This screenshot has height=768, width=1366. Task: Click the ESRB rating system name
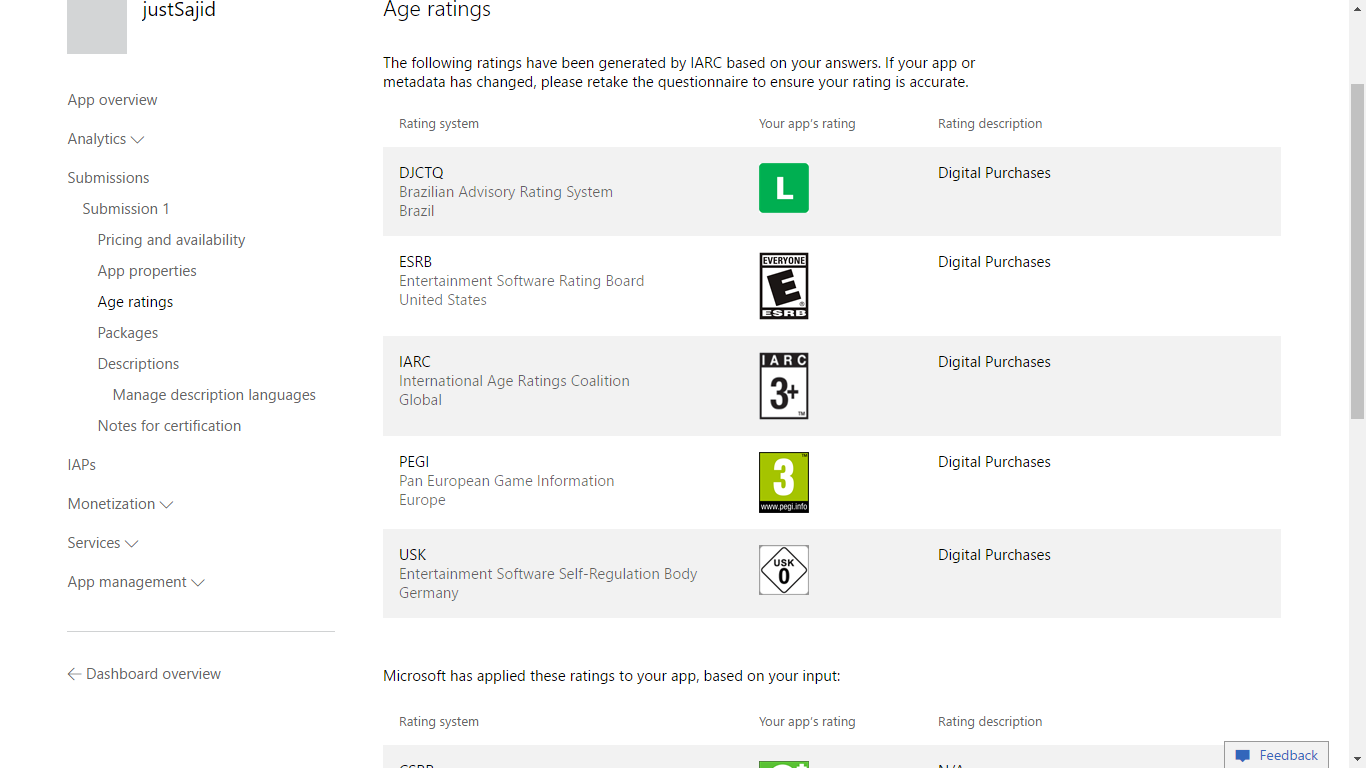415,262
